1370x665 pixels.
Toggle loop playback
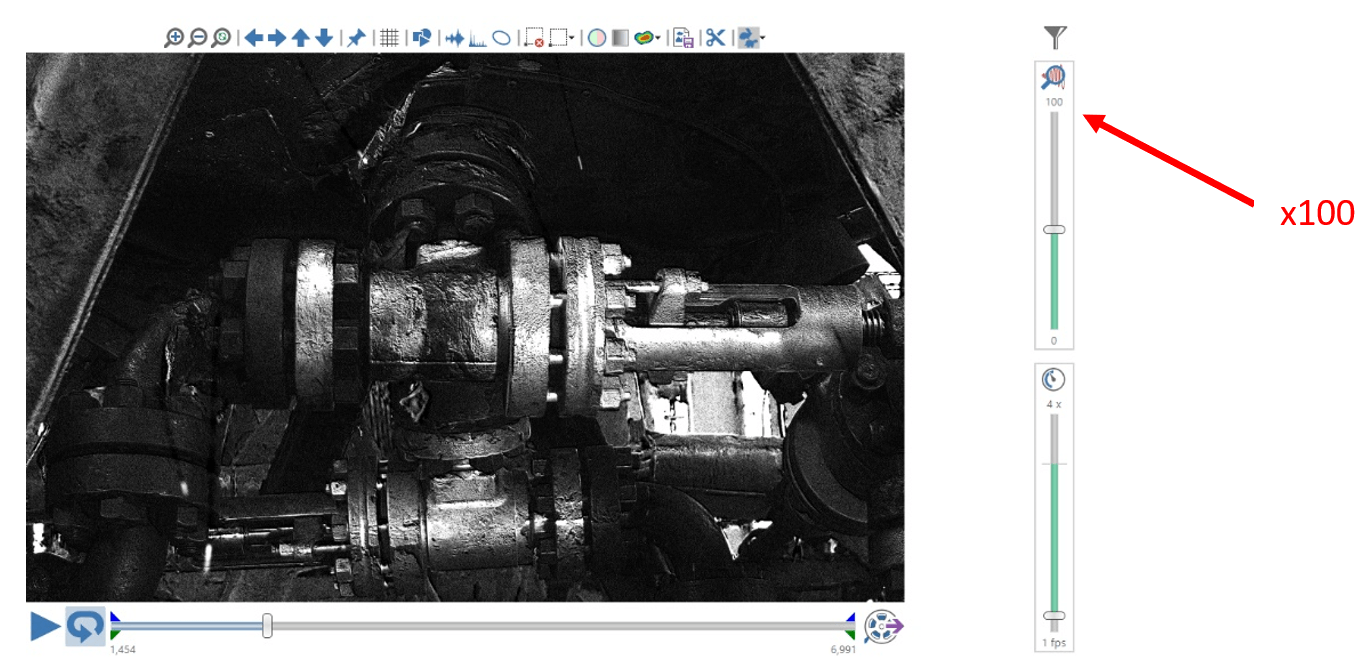point(85,626)
